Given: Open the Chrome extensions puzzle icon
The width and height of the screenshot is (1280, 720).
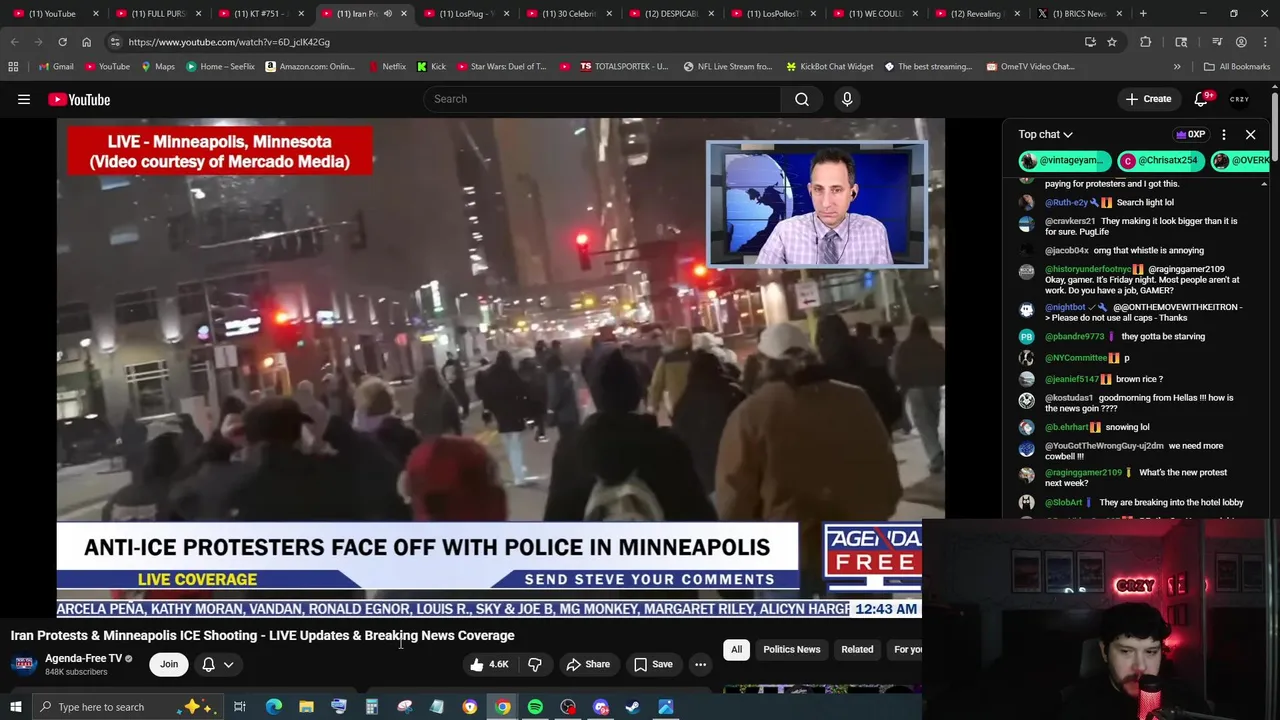Looking at the screenshot, I should (1146, 42).
